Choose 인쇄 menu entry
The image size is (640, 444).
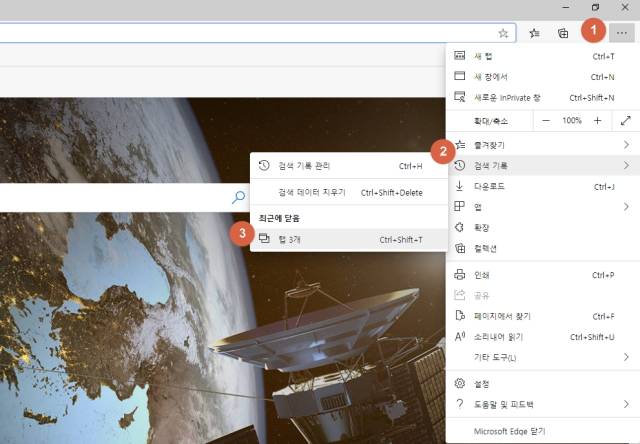543,275
